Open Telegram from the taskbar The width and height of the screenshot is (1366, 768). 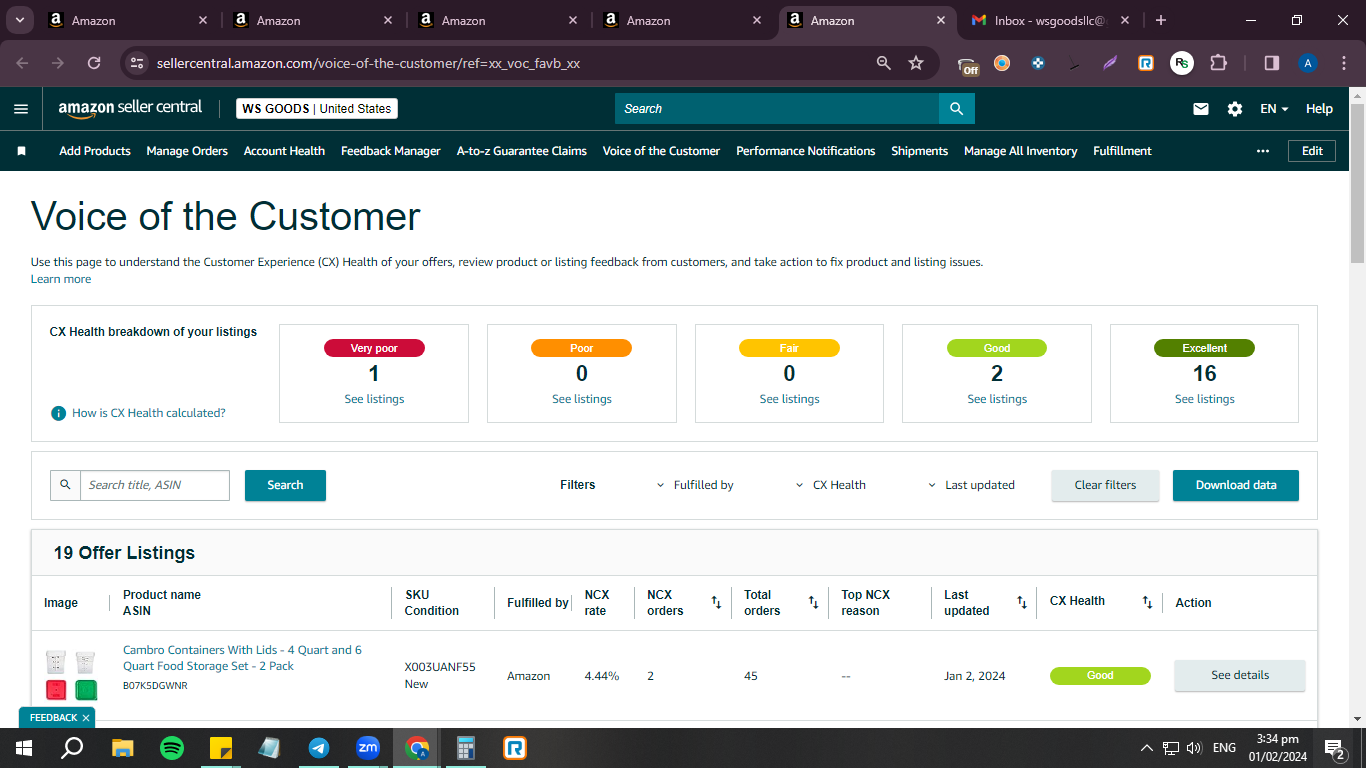pyautogui.click(x=319, y=748)
